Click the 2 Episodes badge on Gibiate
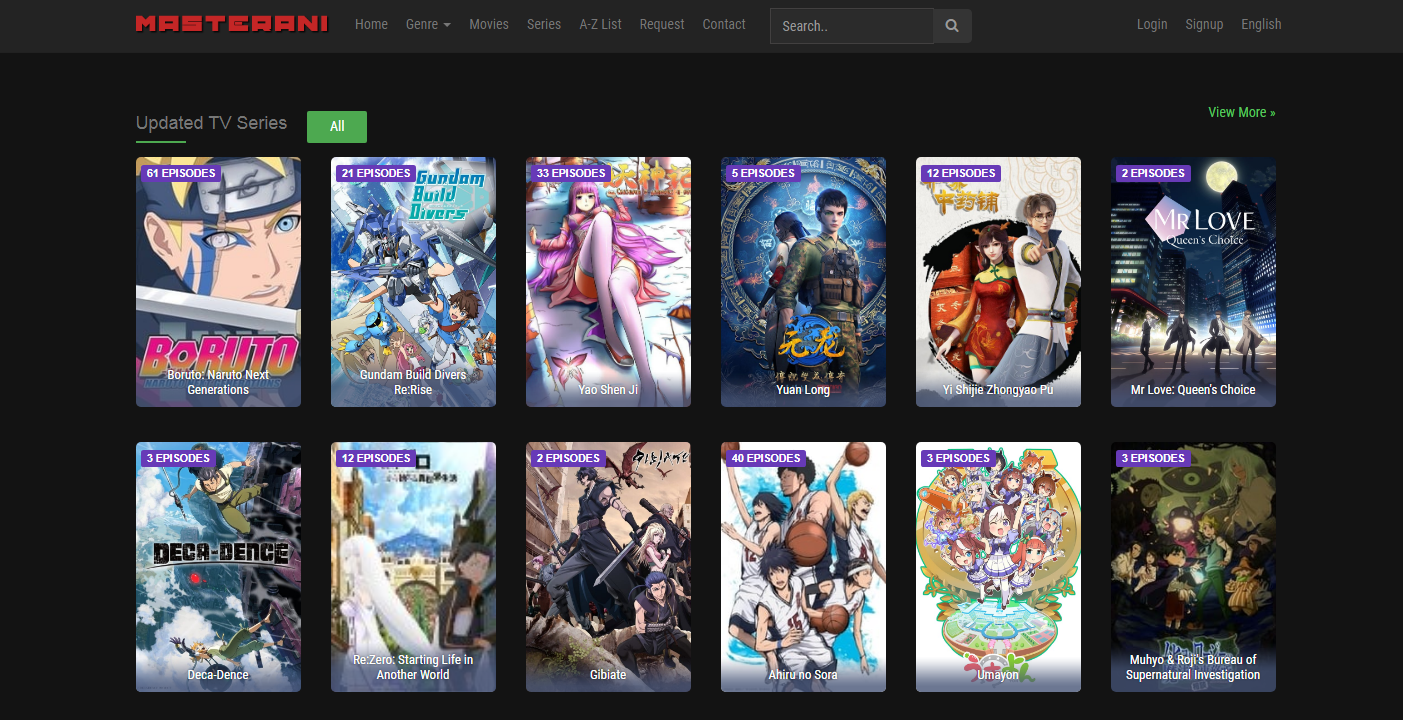 (568, 458)
